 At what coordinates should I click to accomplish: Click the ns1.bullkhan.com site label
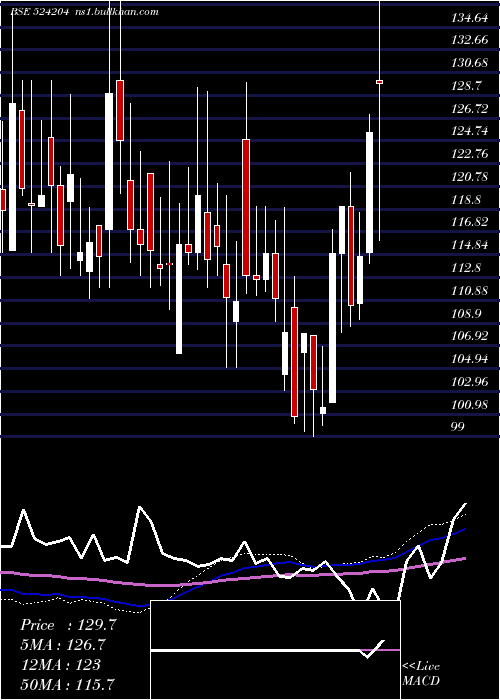(x=118, y=12)
